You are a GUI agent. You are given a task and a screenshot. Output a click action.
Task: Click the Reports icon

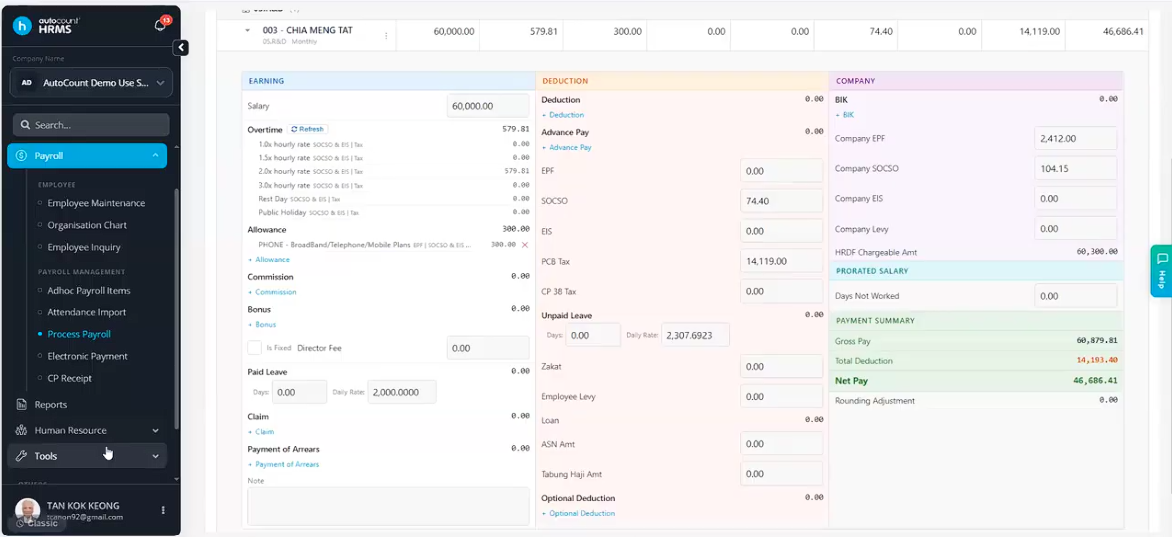coord(21,405)
